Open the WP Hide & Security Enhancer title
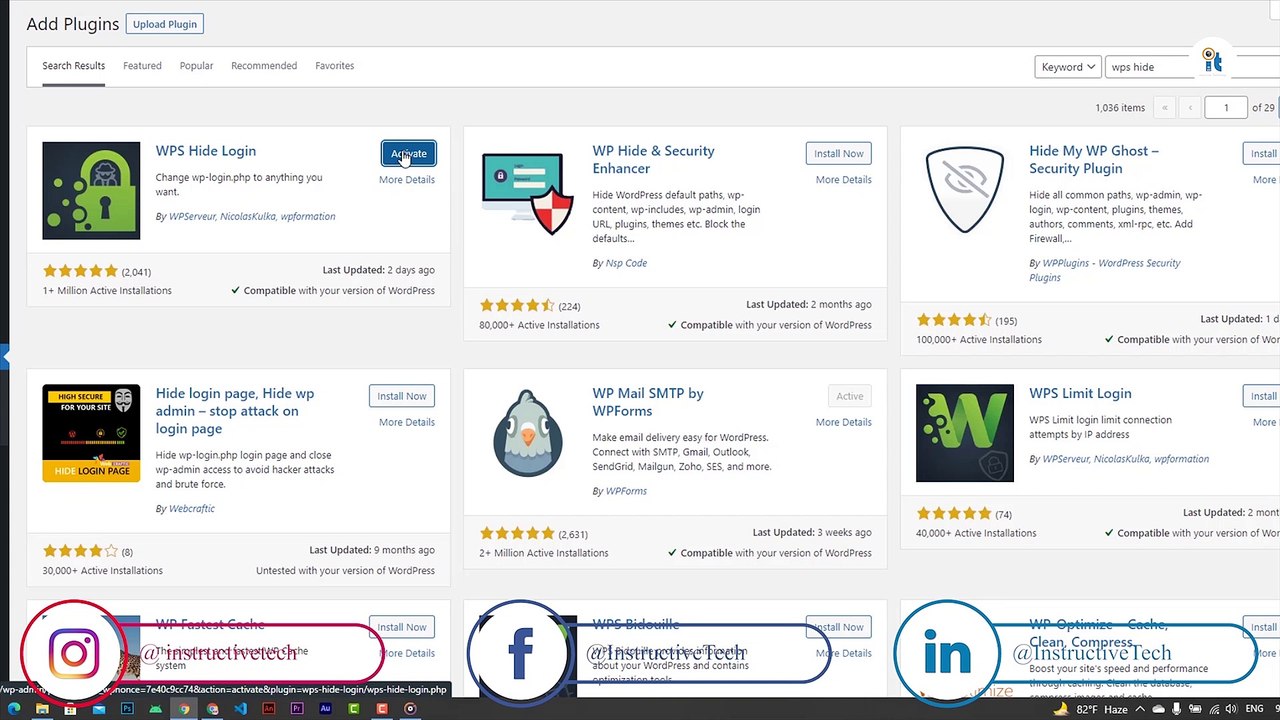Viewport: 1280px width, 720px height. click(x=653, y=160)
